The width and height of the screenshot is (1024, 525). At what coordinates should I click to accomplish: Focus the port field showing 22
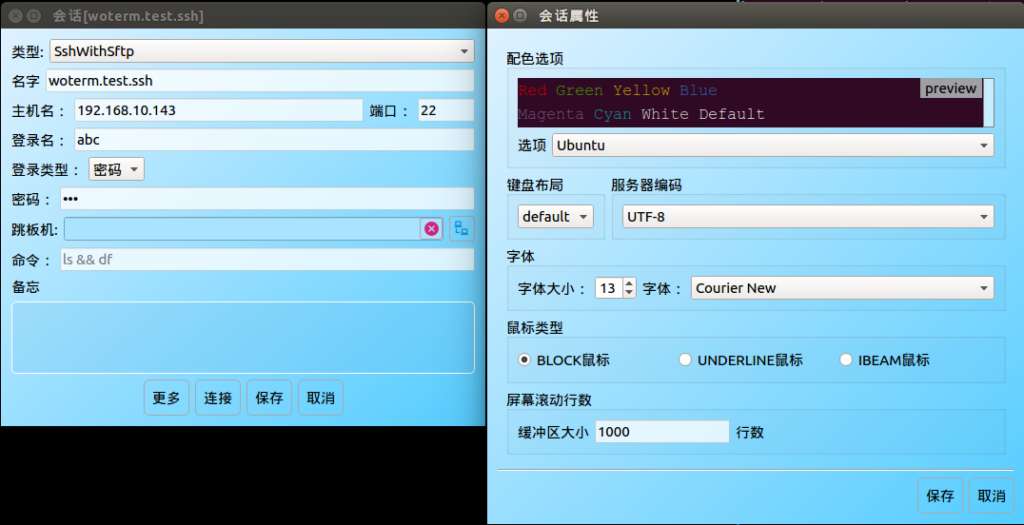[446, 110]
